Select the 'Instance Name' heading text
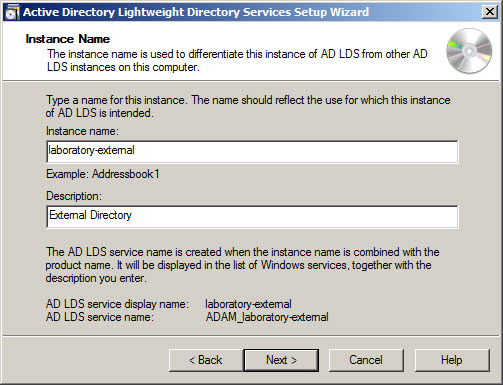This screenshot has width=503, height=385. (68, 39)
